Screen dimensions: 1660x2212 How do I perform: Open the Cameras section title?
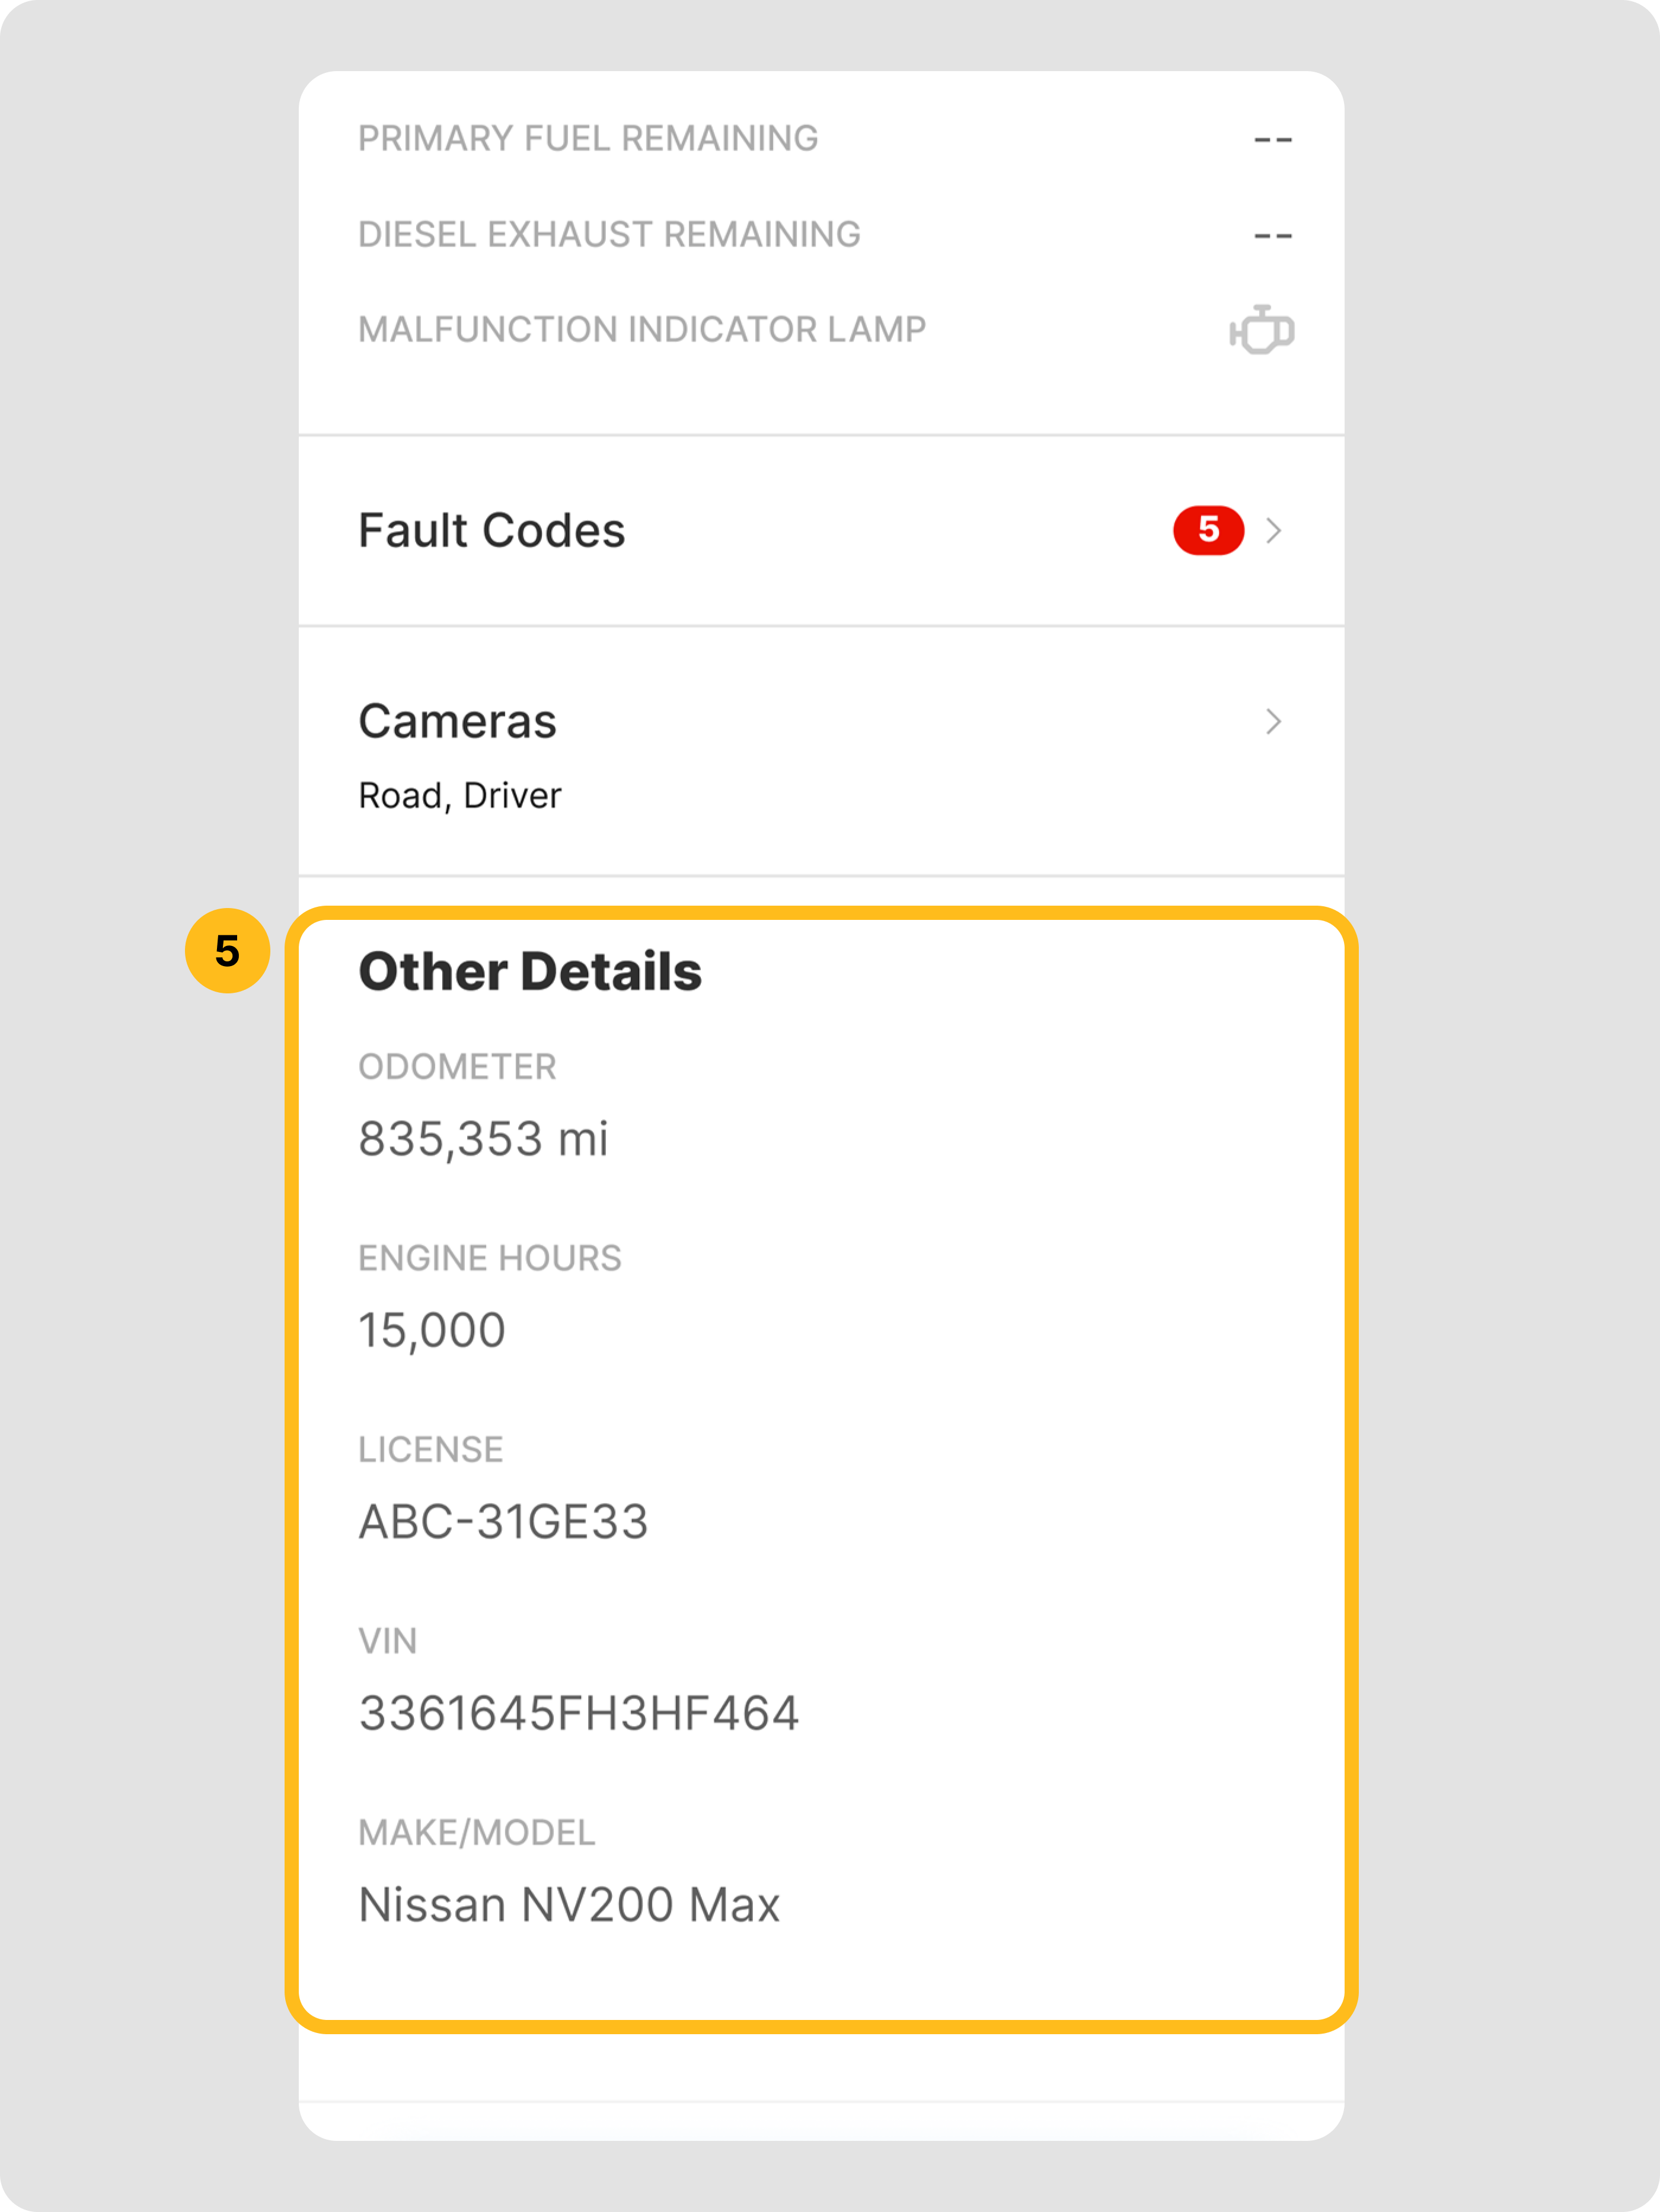[x=457, y=721]
